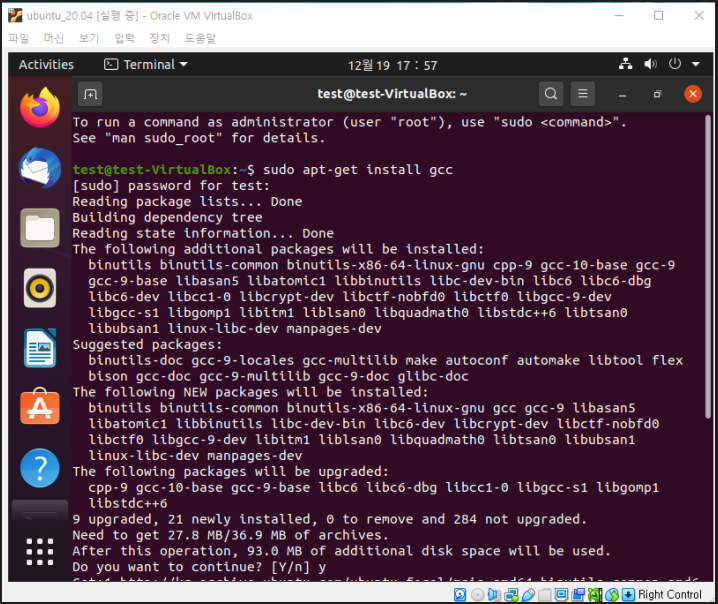The width and height of the screenshot is (718, 604).
Task: Click the 'See "man sudo_root" for details.' line
Action: pyautogui.click(x=199, y=138)
